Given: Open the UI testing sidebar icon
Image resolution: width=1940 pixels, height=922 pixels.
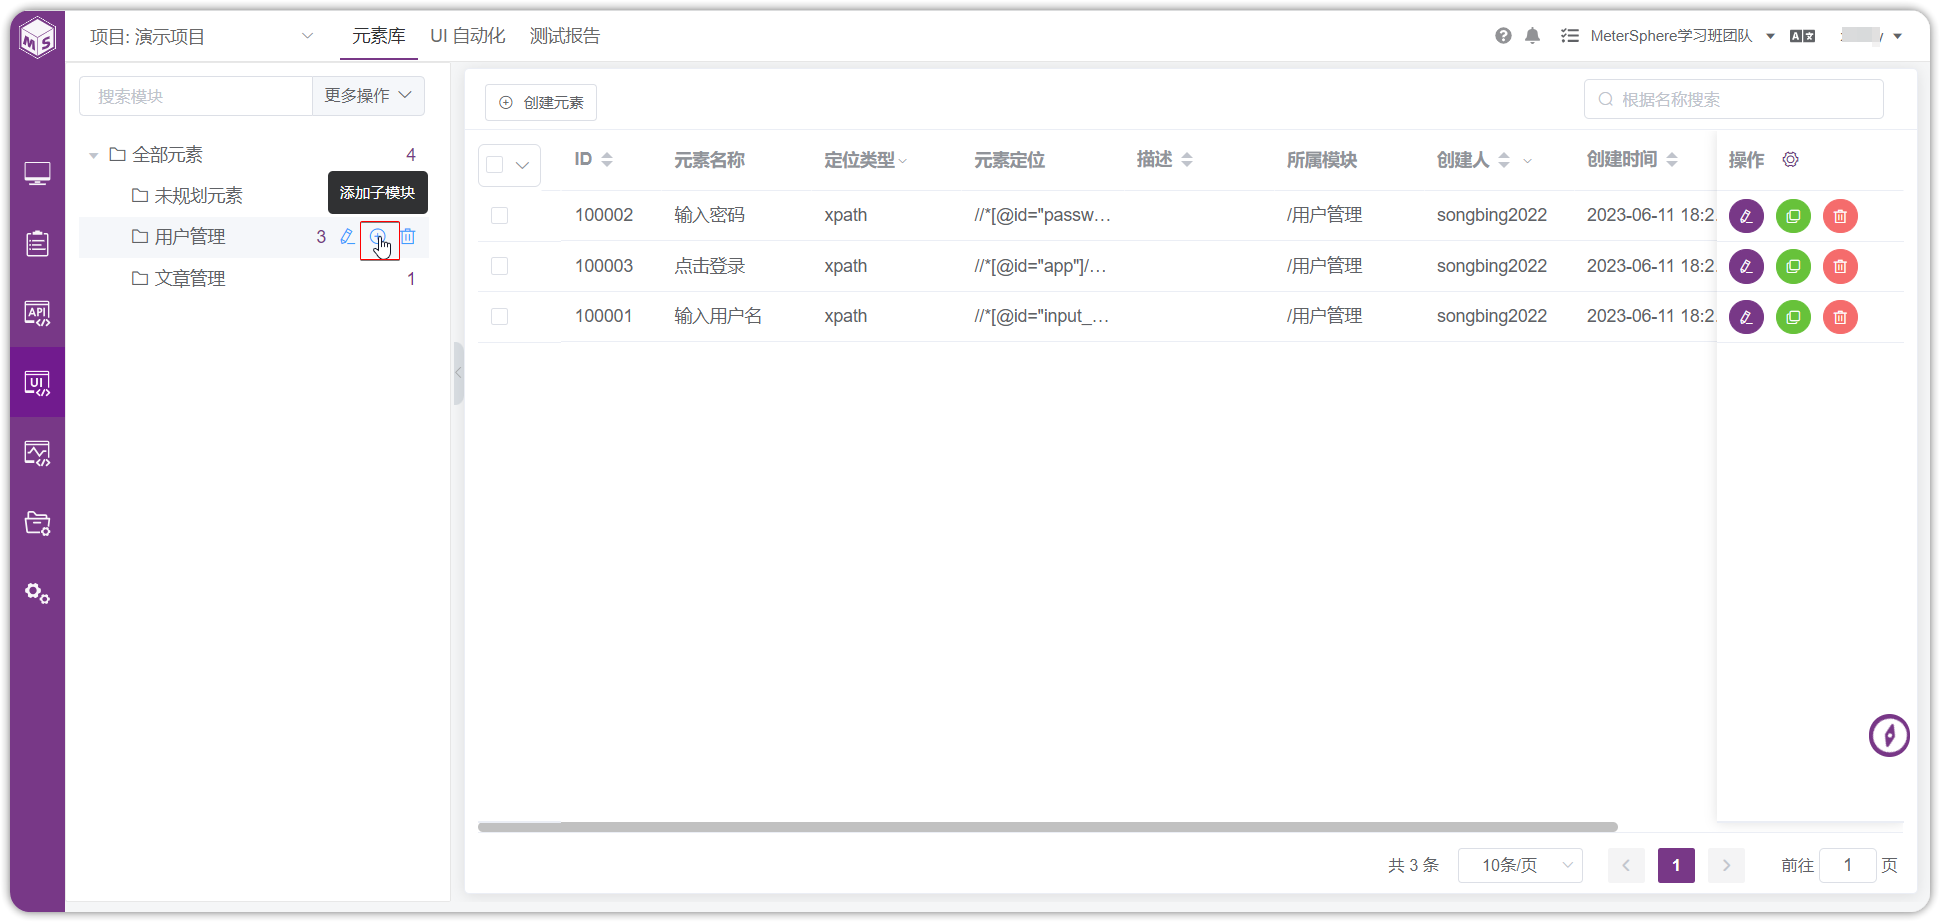Looking at the screenshot, I should click(38, 383).
